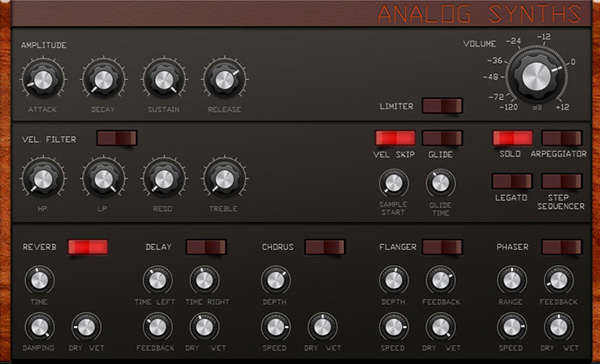Viewport: 600px width, 364px height.
Task: Click the Delay Dry Wet knob
Action: tap(204, 327)
